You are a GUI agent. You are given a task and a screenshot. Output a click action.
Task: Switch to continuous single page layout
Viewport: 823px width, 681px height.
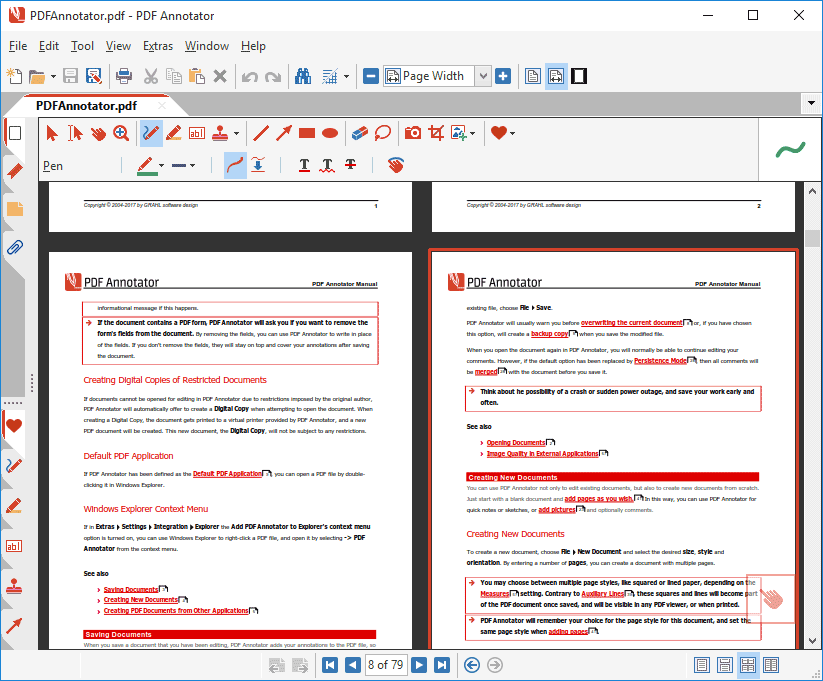pos(725,665)
